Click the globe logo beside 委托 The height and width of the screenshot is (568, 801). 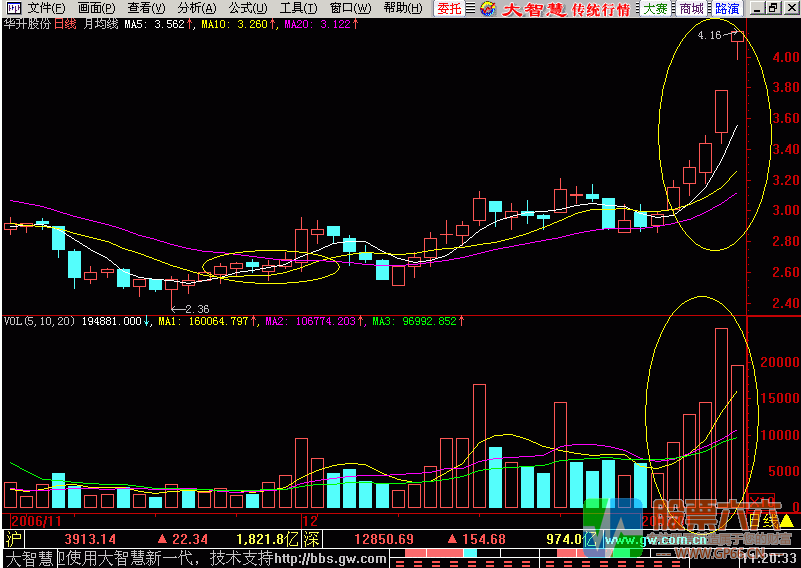tap(486, 9)
